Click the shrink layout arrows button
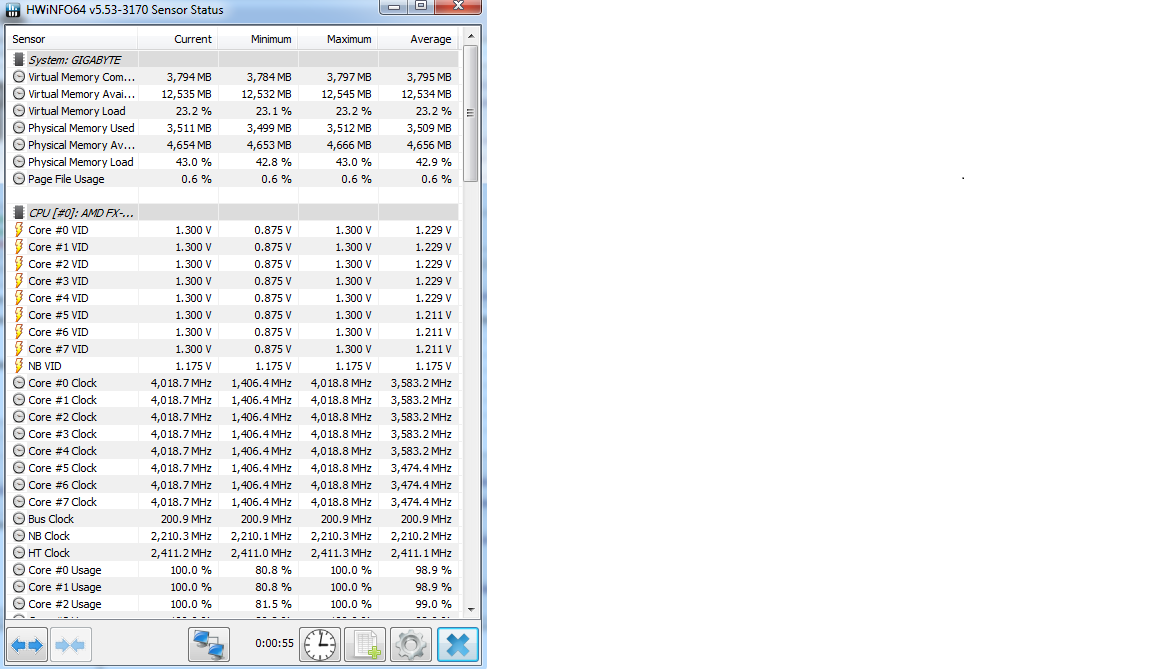Screen dimensions: 1152x669 point(71,645)
